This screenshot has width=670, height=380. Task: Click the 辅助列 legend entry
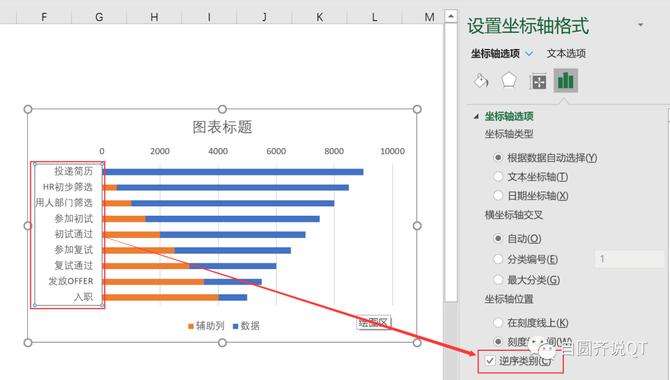click(x=206, y=326)
